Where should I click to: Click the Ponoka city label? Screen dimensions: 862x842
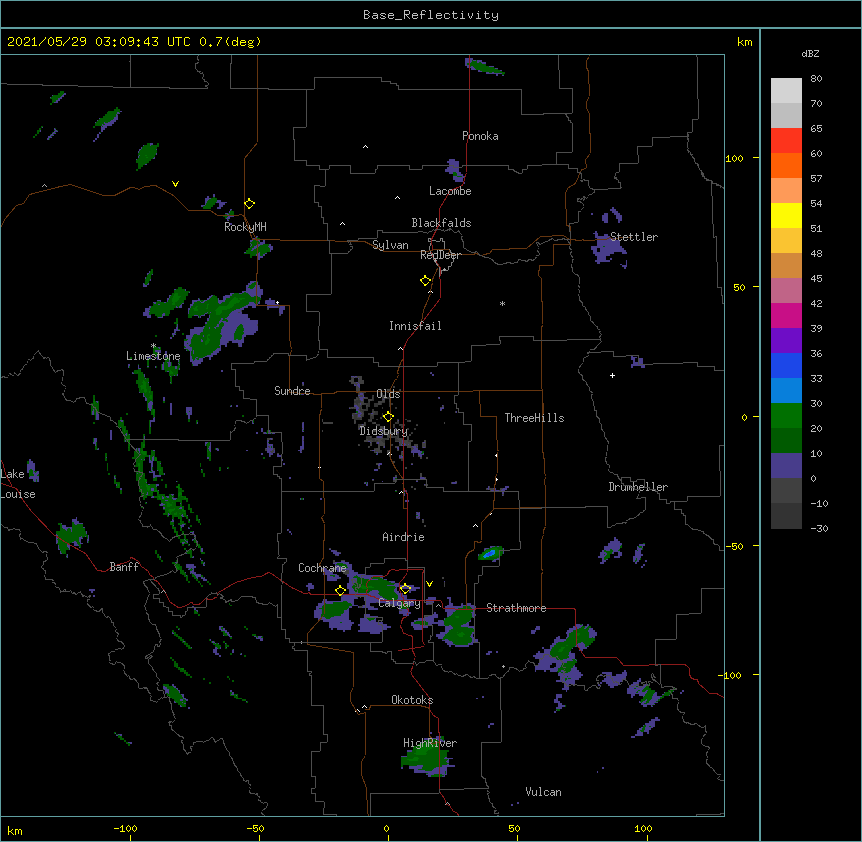(x=480, y=136)
